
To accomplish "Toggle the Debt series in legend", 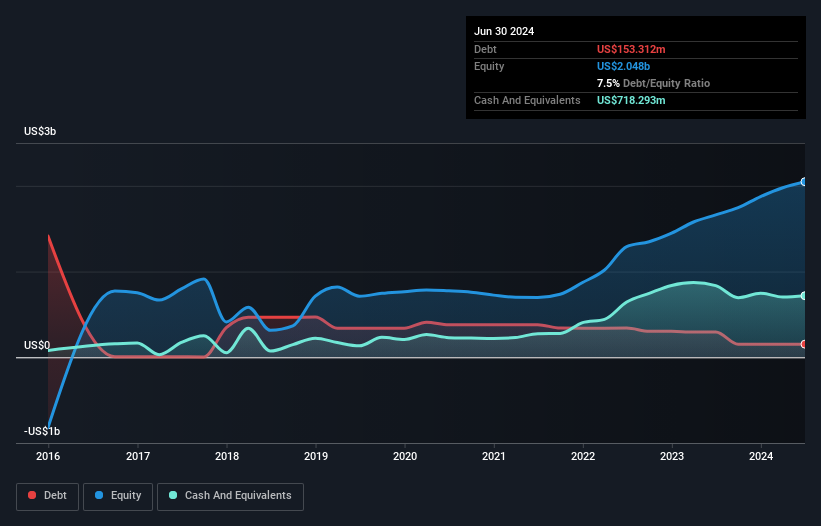I will (x=49, y=495).
